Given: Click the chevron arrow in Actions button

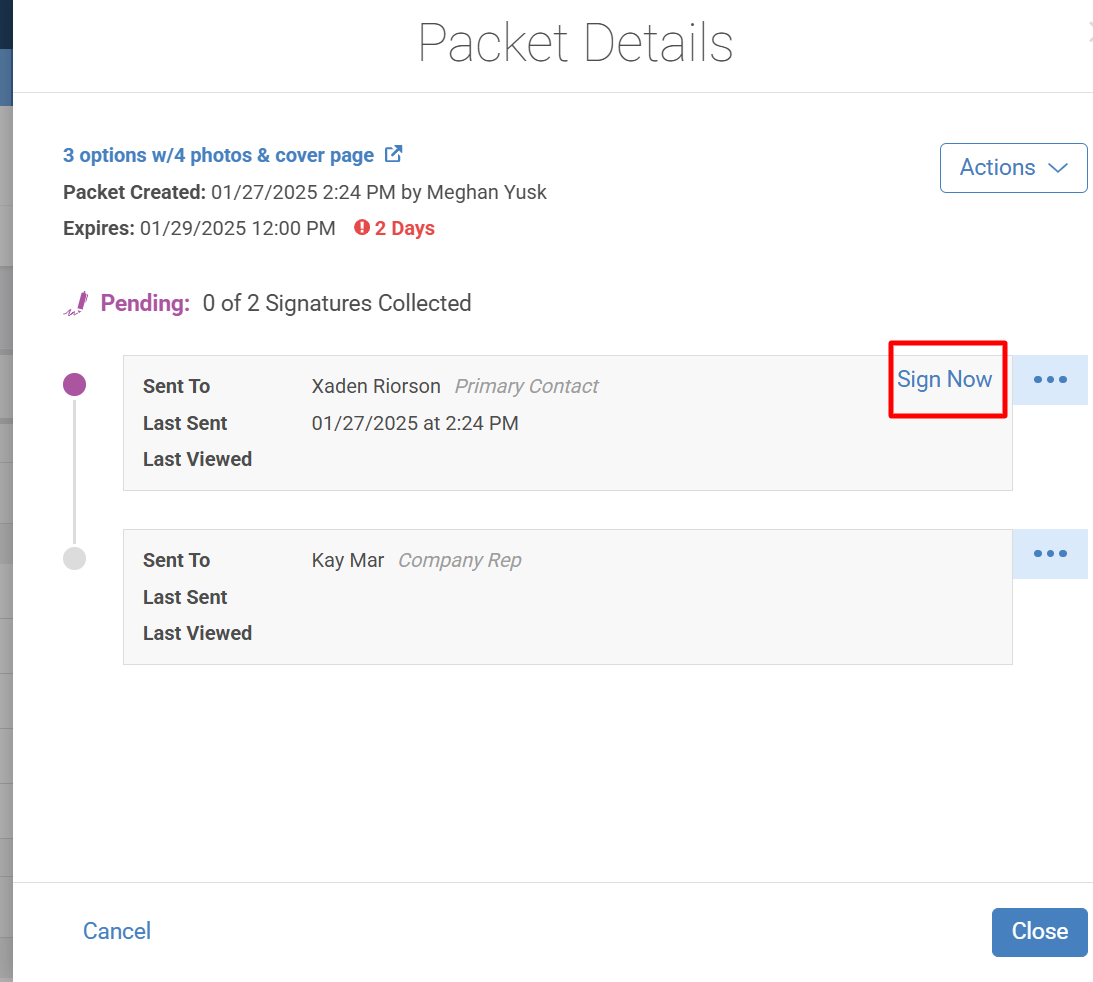Looking at the screenshot, I should point(1058,168).
